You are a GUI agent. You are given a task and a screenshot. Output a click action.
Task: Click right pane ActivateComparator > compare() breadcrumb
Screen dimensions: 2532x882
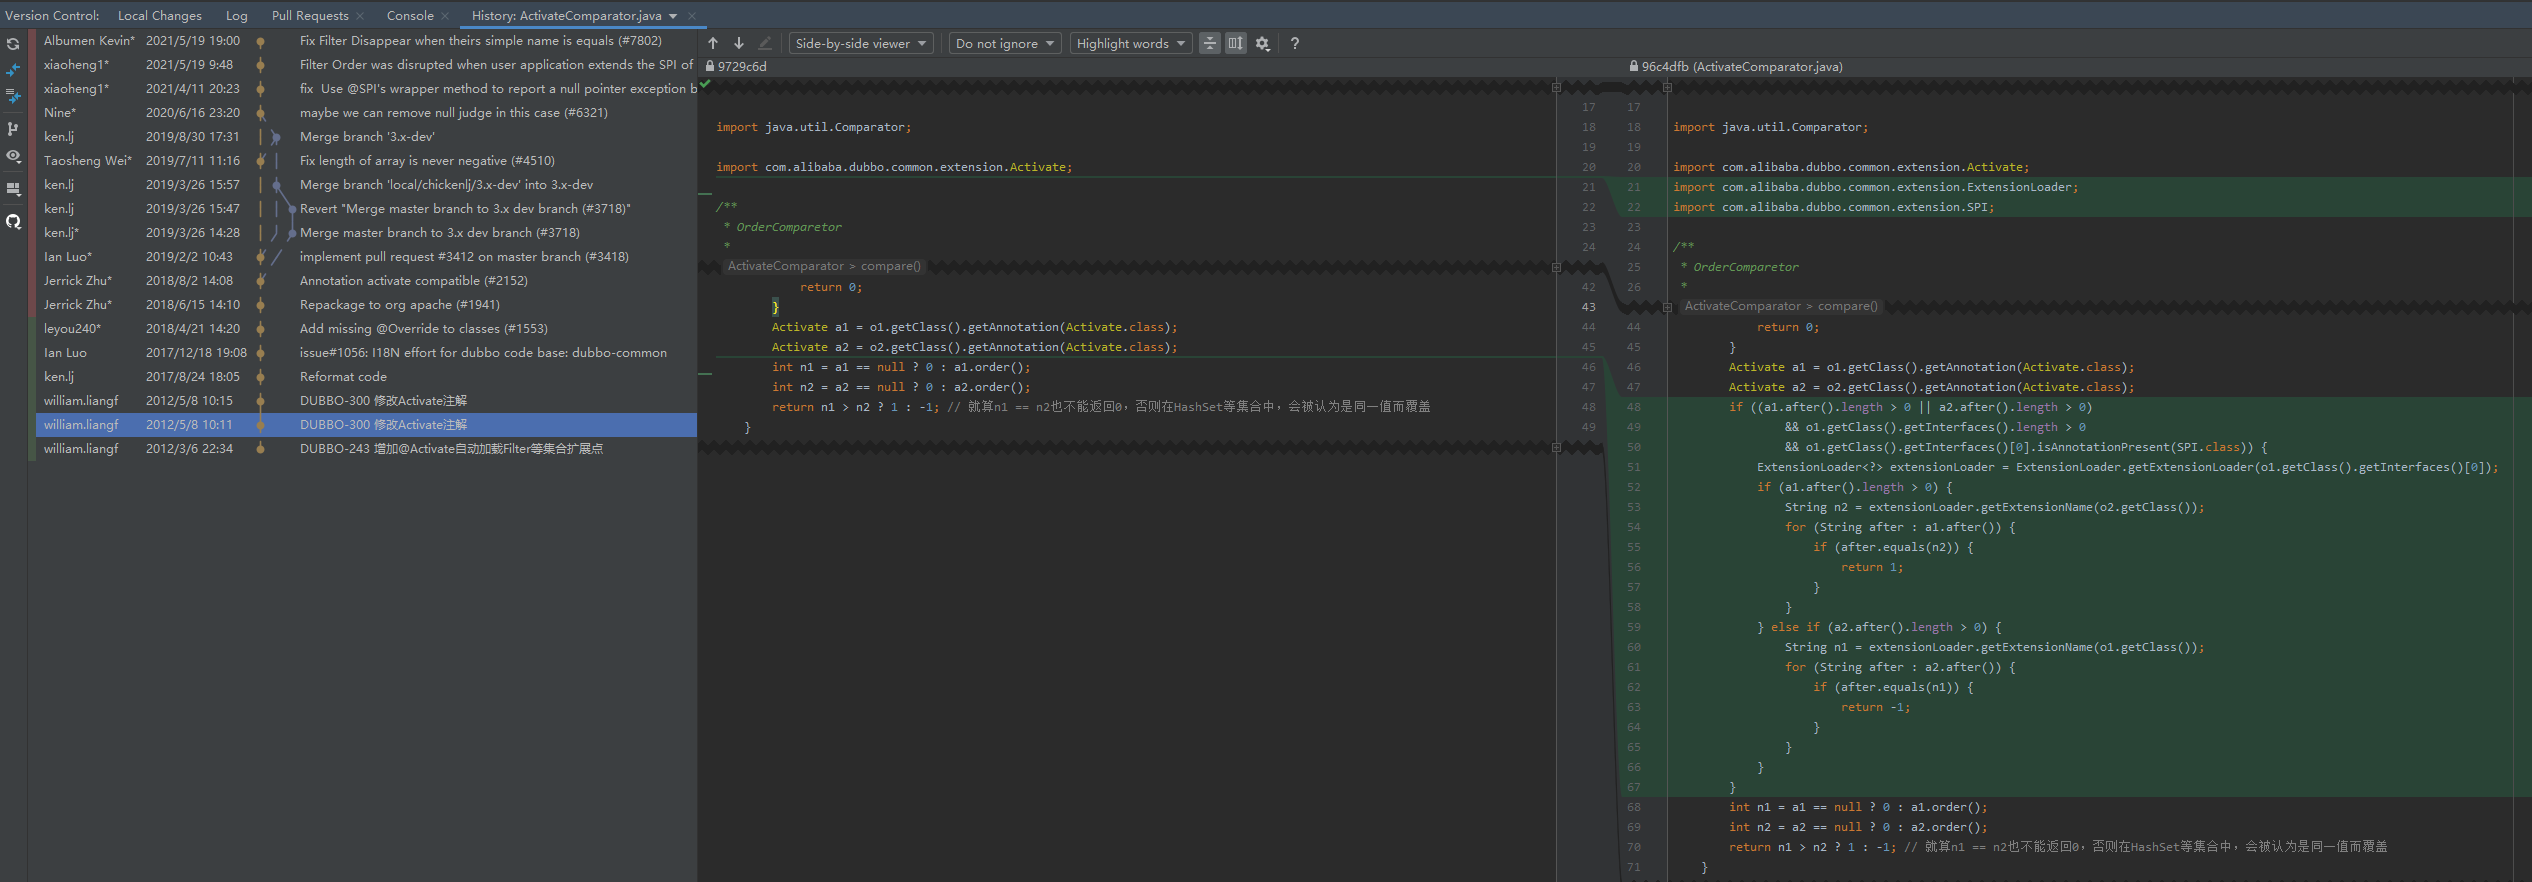pyautogui.click(x=1781, y=306)
